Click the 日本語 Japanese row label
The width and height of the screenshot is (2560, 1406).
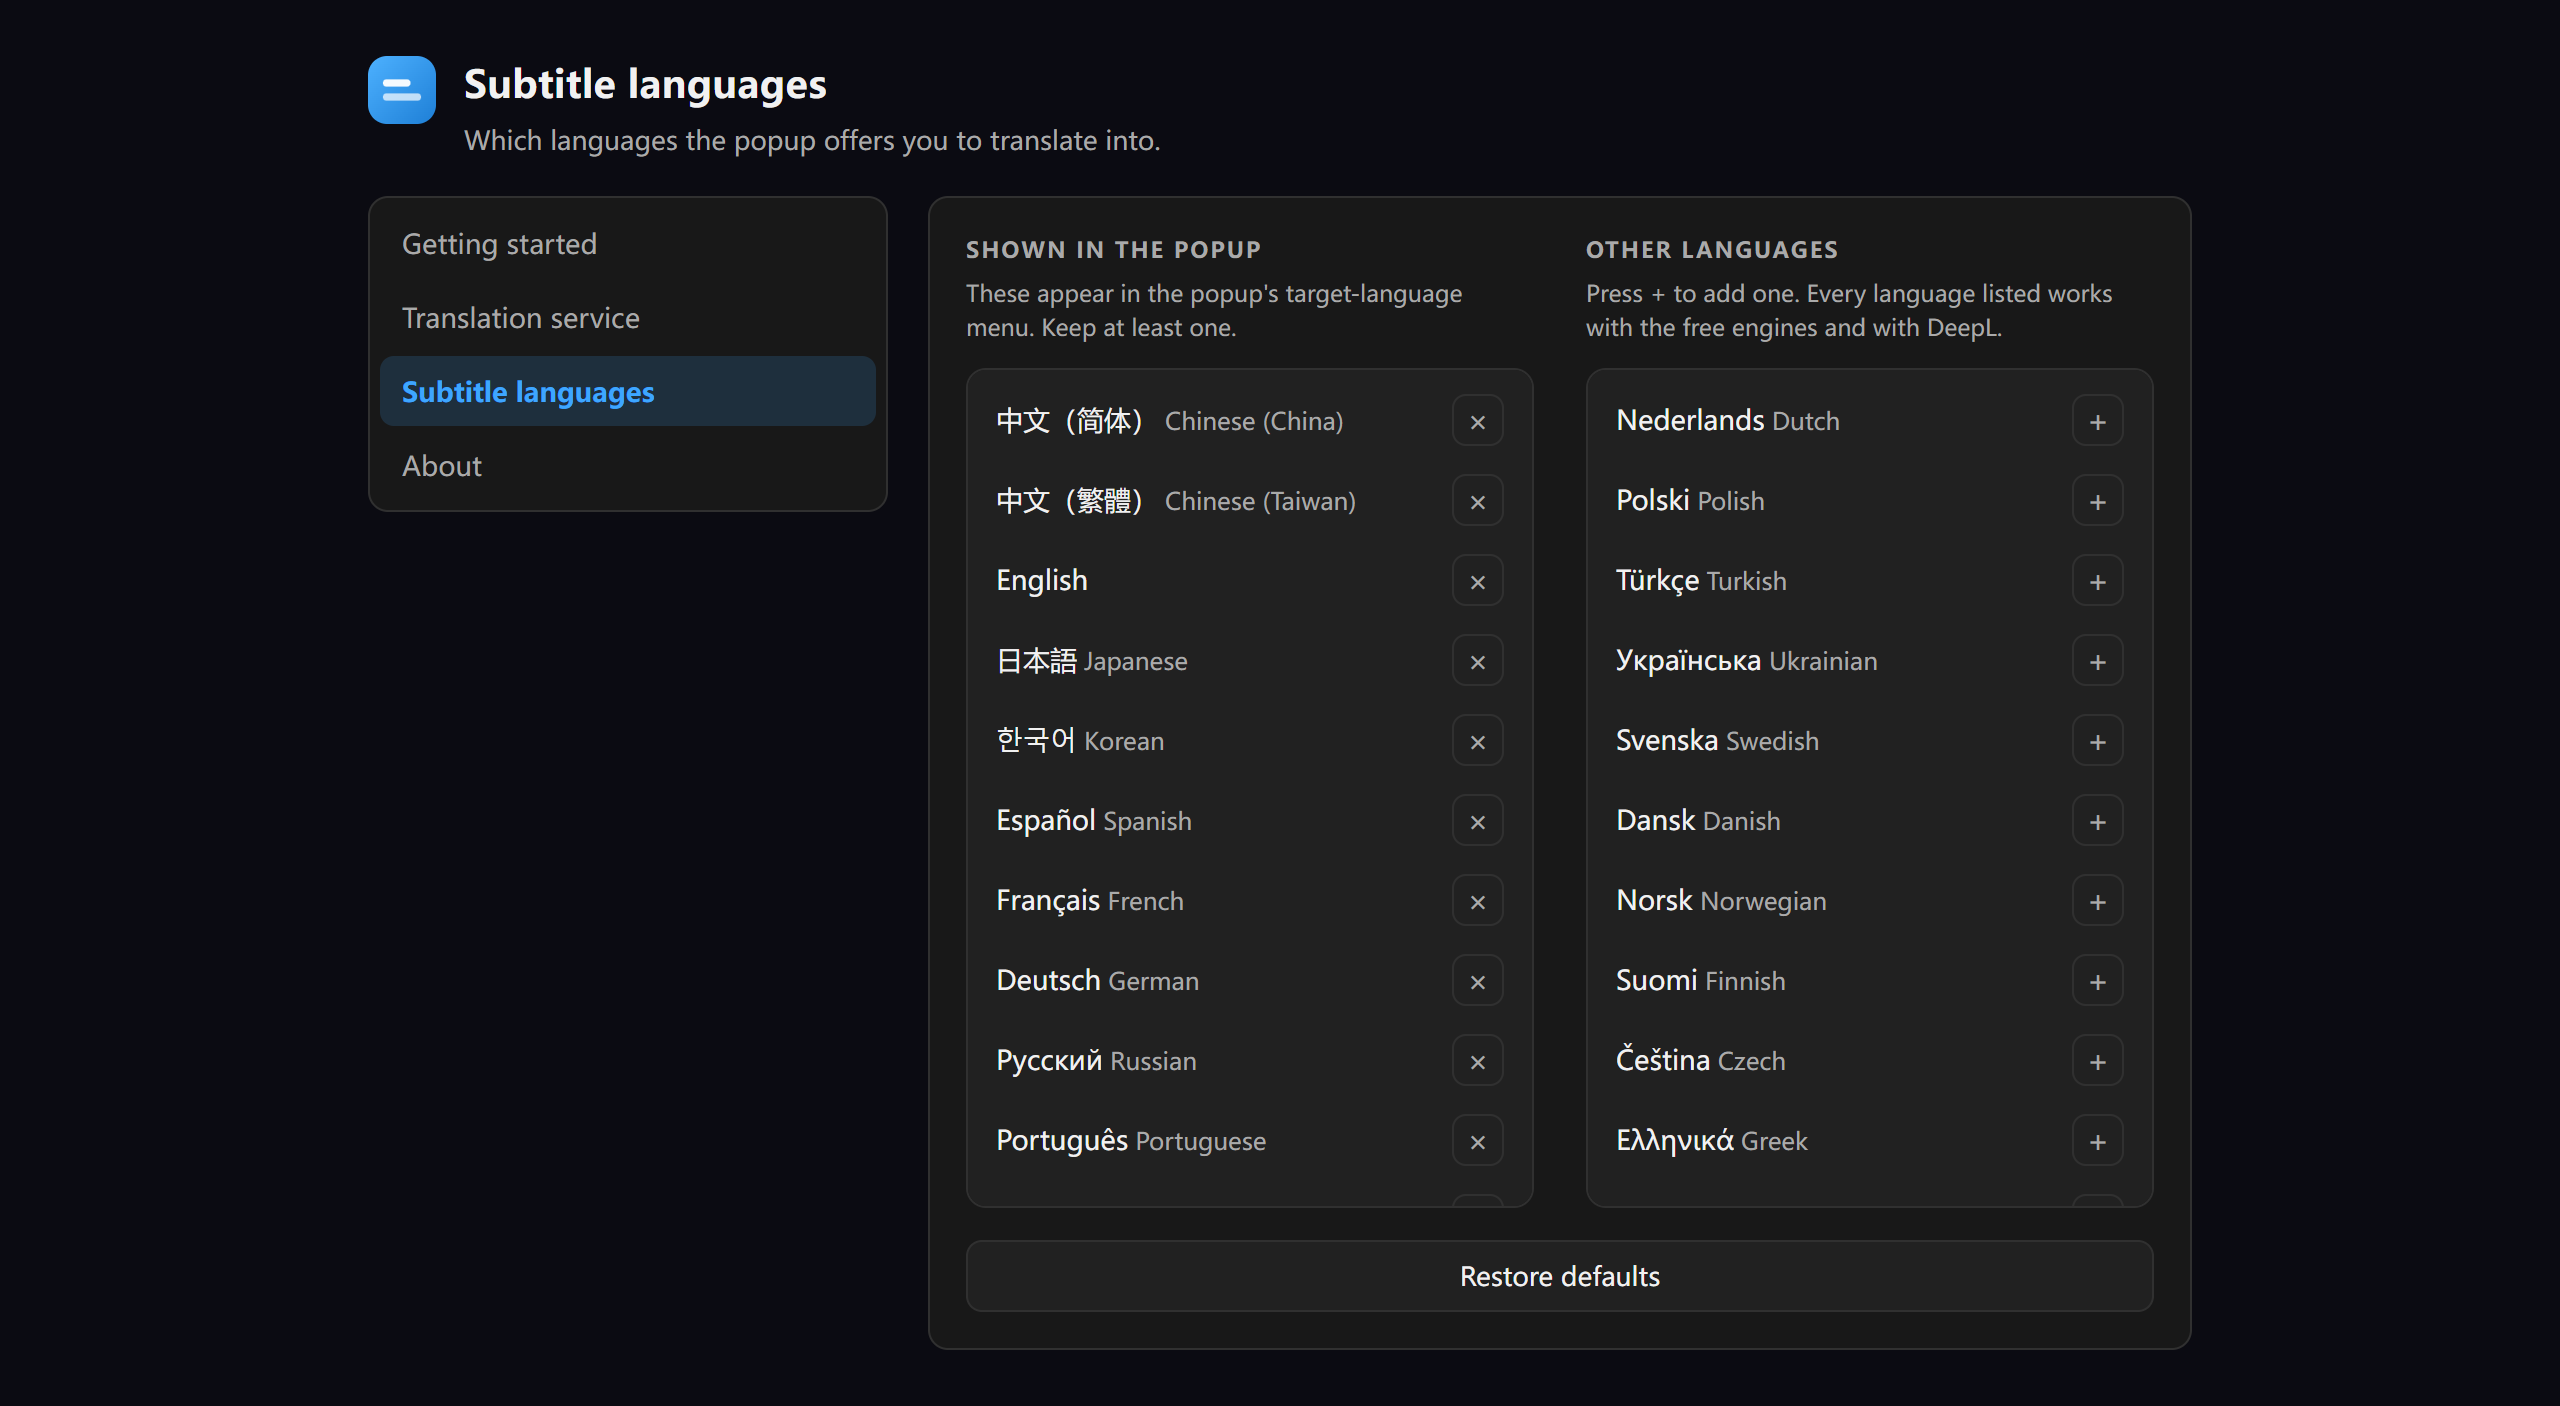click(x=1091, y=661)
